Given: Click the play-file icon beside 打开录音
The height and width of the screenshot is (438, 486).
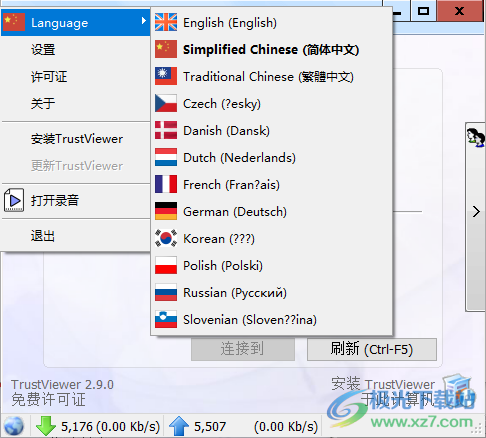Looking at the screenshot, I should pos(14,200).
